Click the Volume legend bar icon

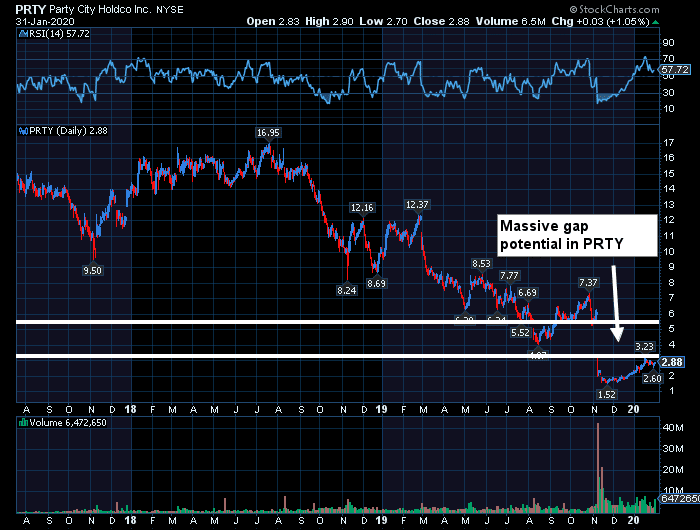(24, 422)
